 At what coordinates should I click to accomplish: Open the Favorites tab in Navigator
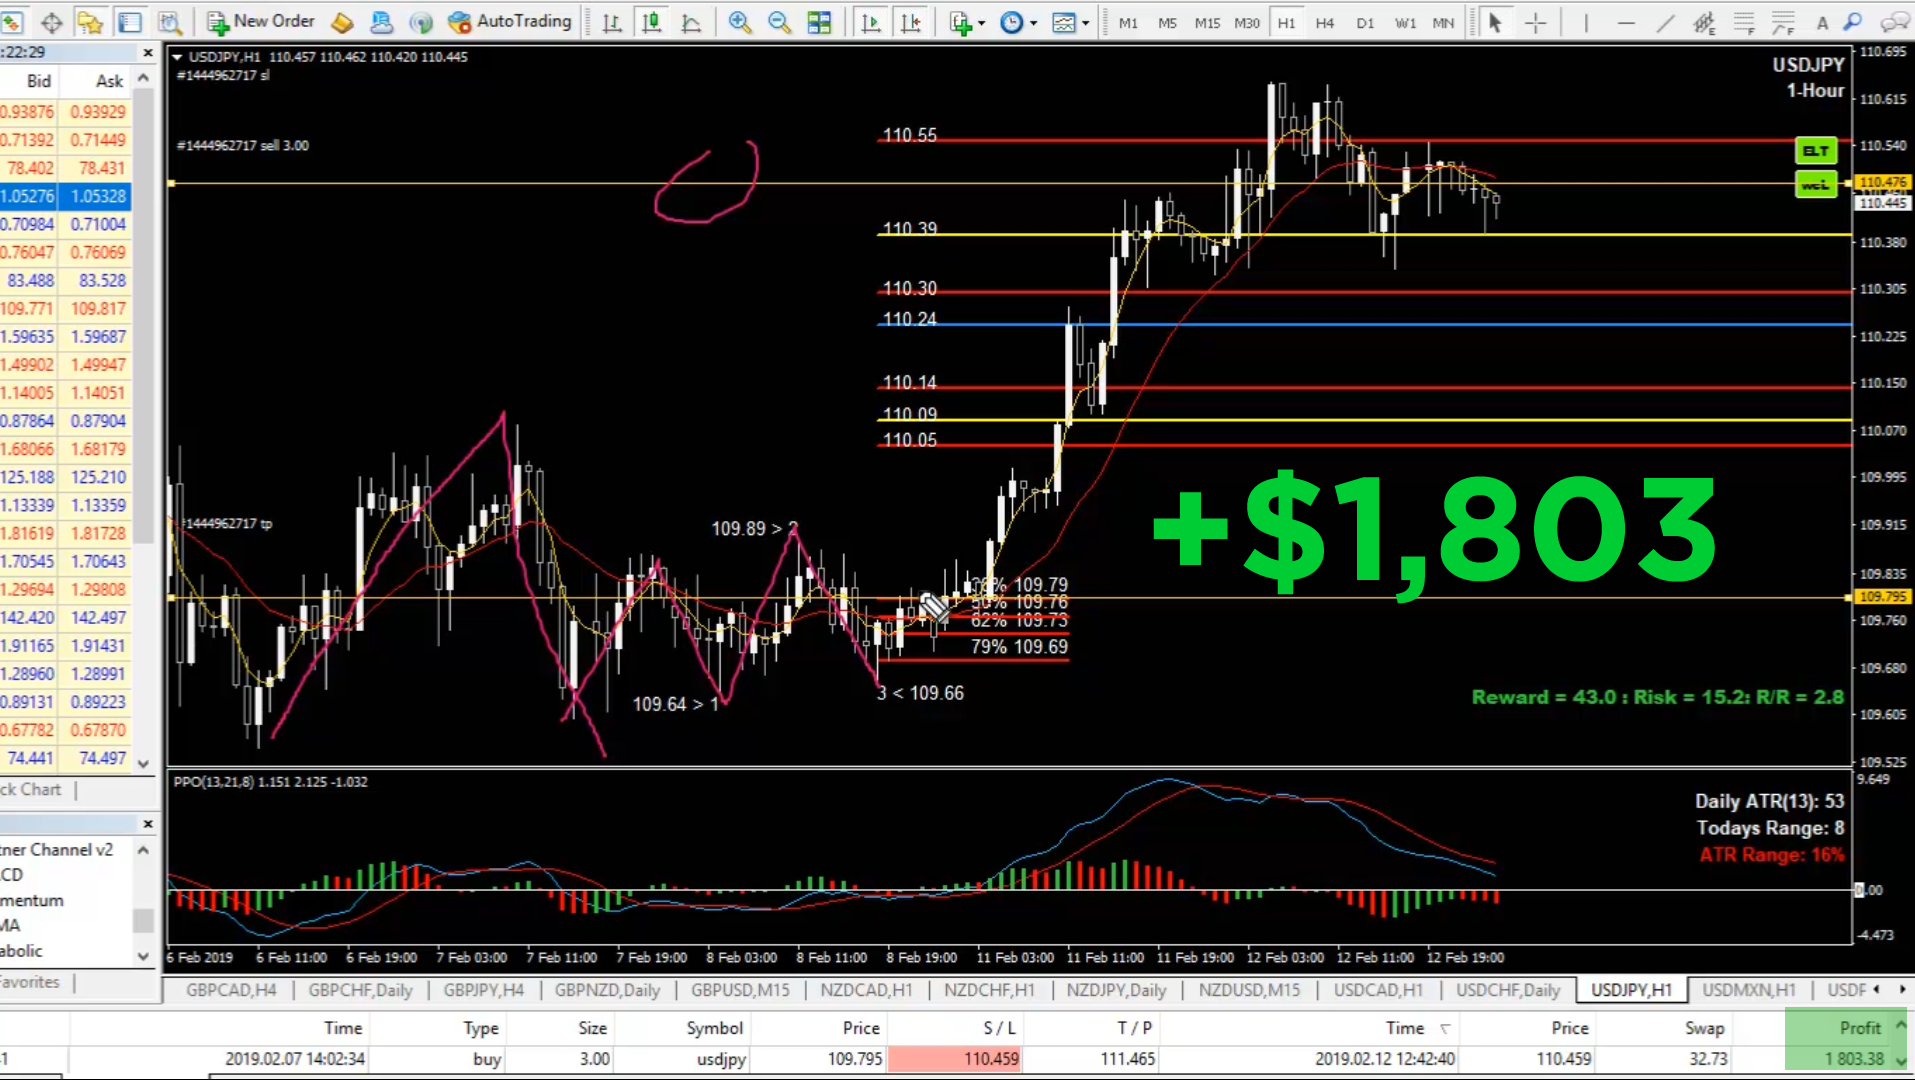(x=31, y=982)
